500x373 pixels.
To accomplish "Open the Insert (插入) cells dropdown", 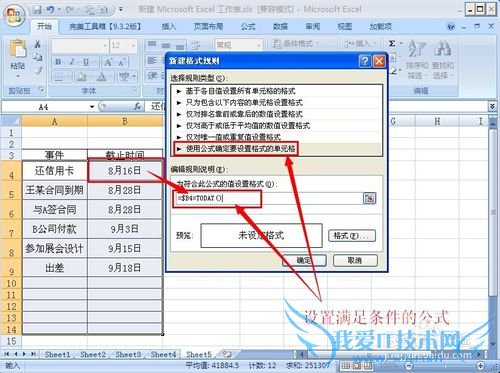I will point(360,43).
